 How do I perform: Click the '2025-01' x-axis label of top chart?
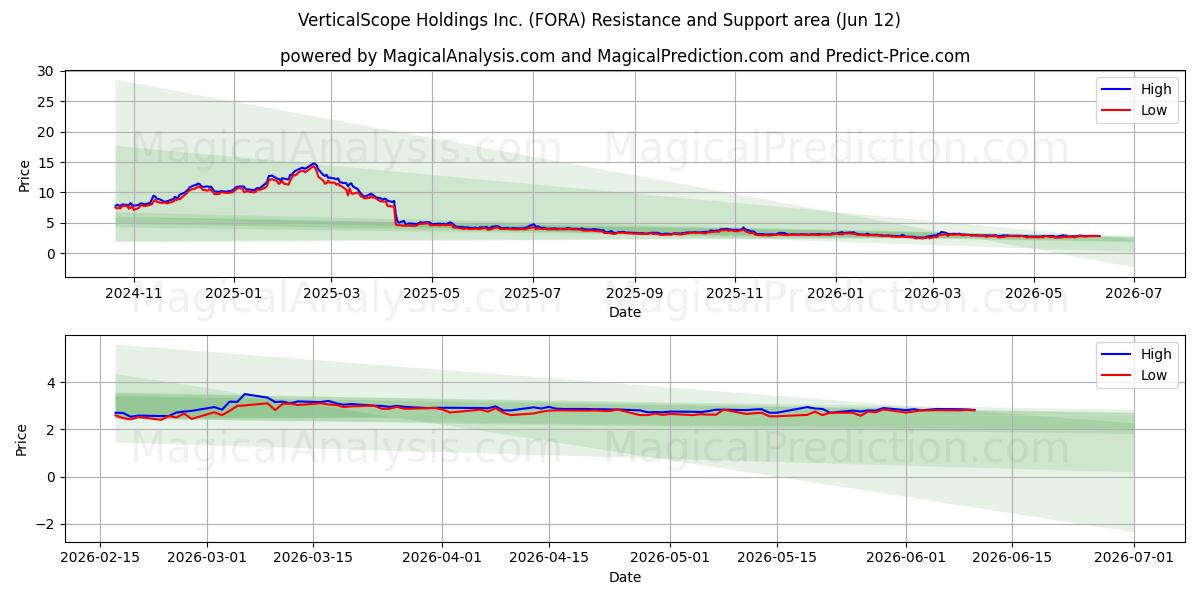tap(234, 293)
